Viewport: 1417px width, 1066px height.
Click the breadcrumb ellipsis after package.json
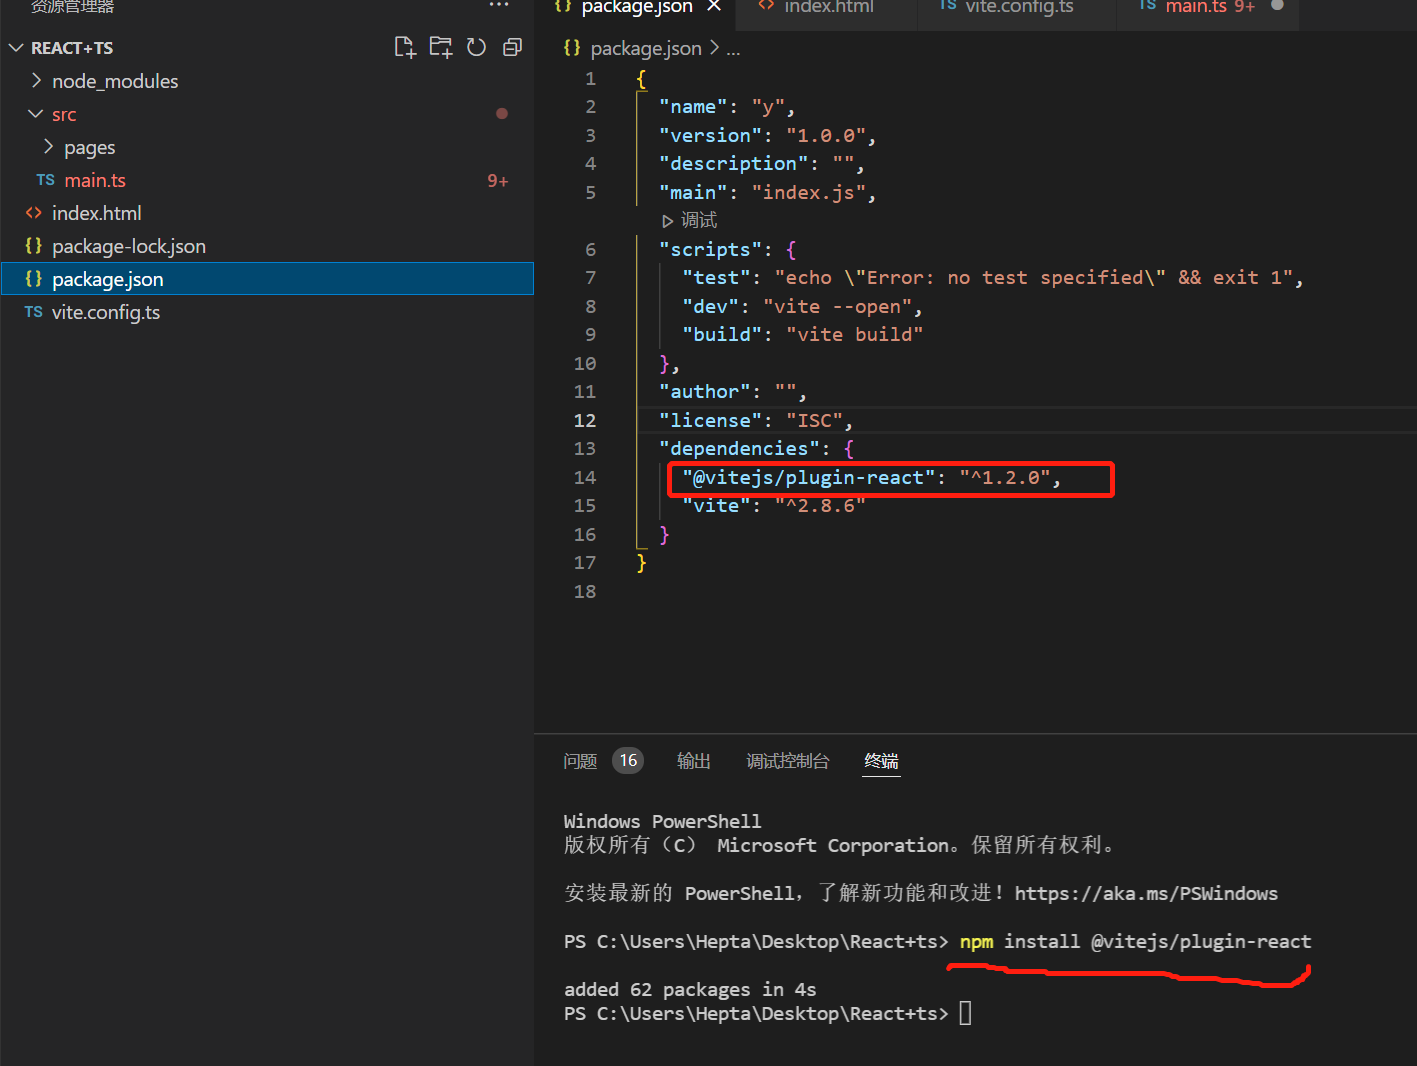click(733, 49)
